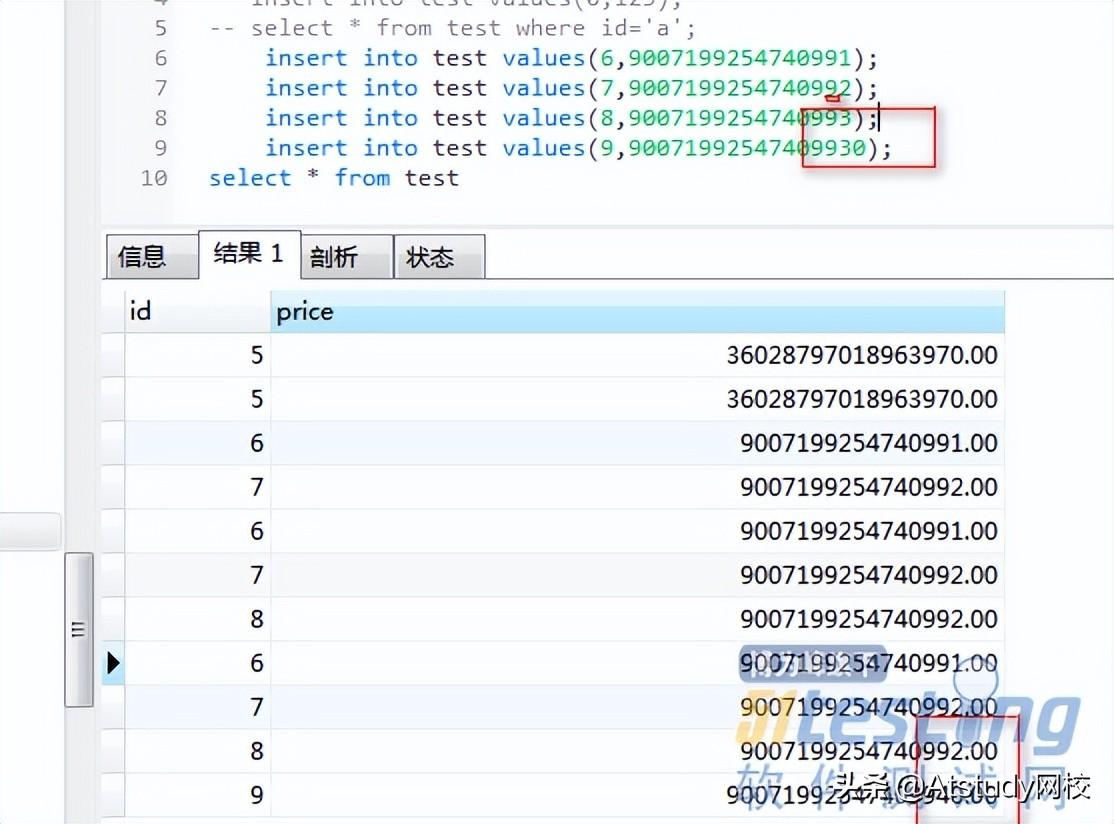This screenshot has height=824, width=1114.
Task: Select the 结果 1 results tab
Action: [x=247, y=254]
